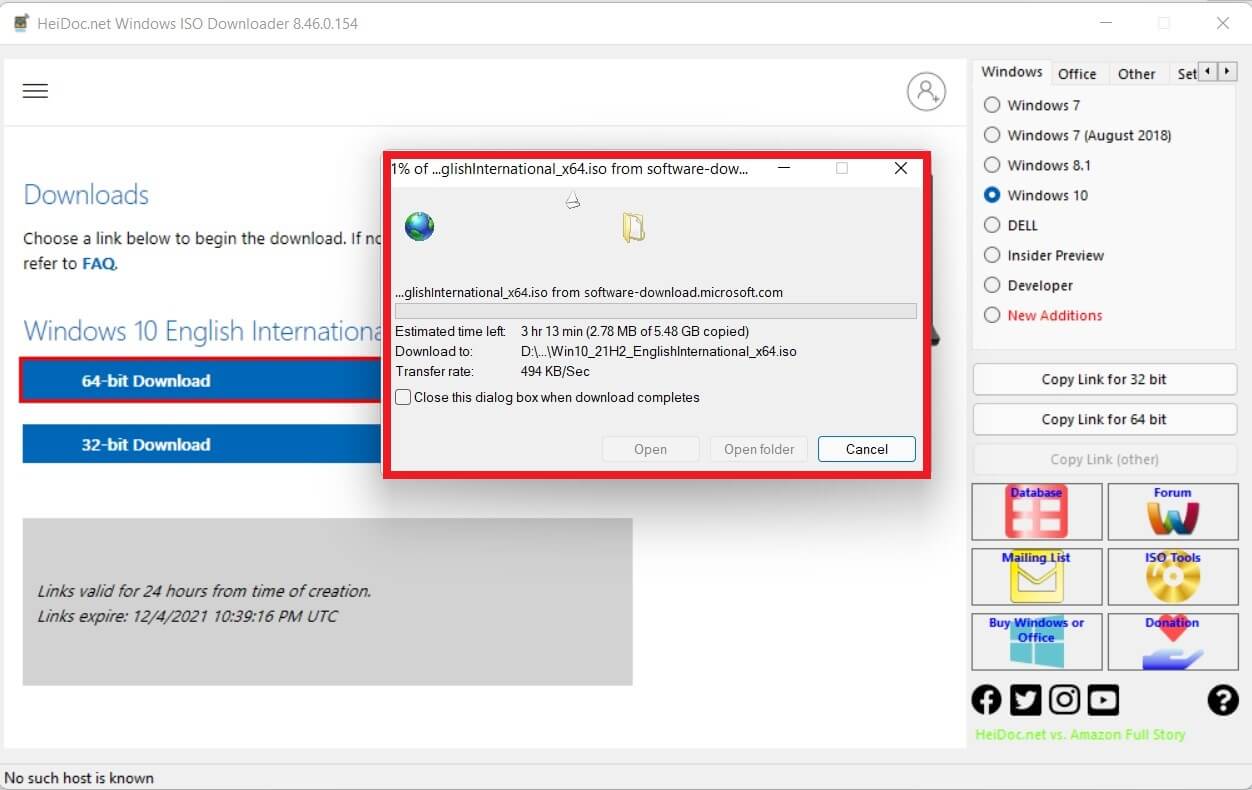1252x790 pixels.
Task: Open the hamburger menu
Action: click(35, 91)
